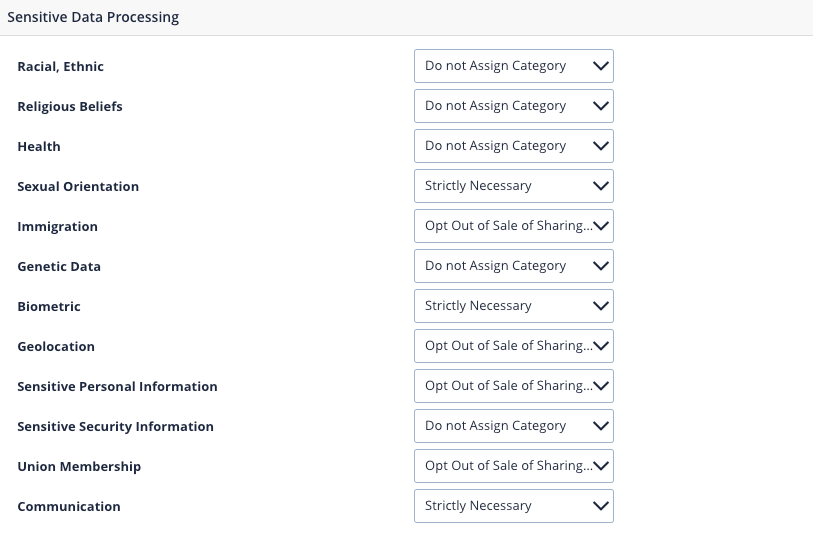Click the Union Membership field label
This screenshot has width=813, height=536.
tap(79, 467)
